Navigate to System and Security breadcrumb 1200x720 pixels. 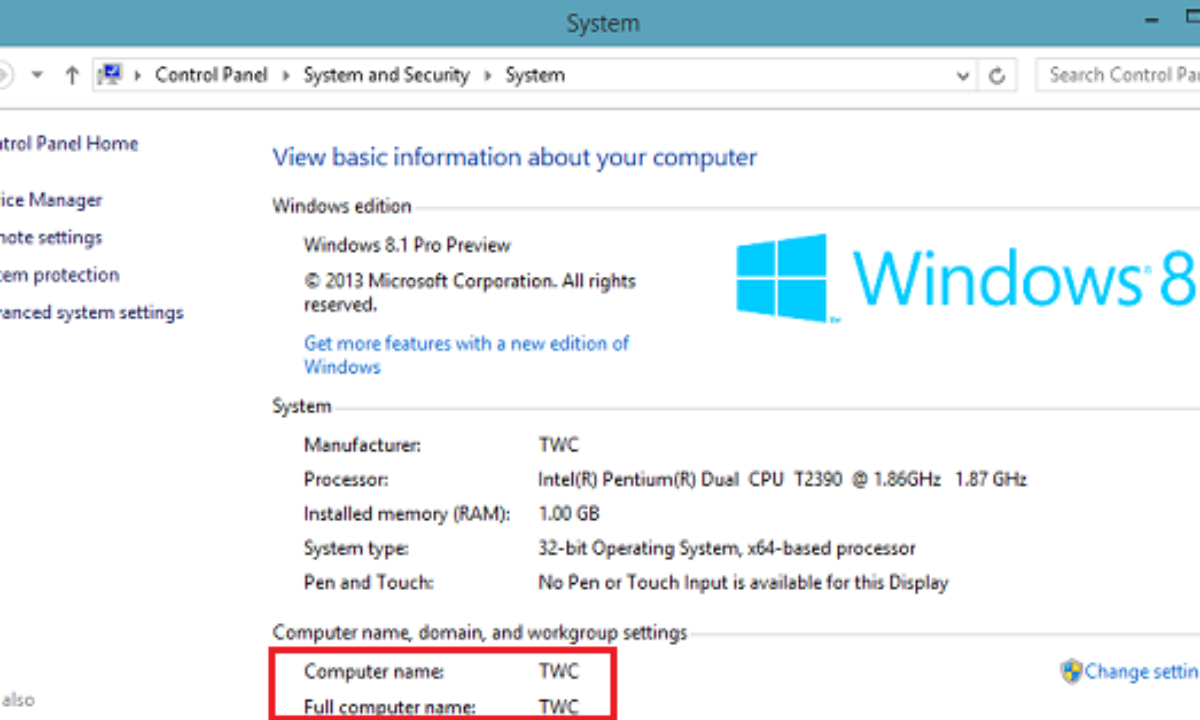386,75
